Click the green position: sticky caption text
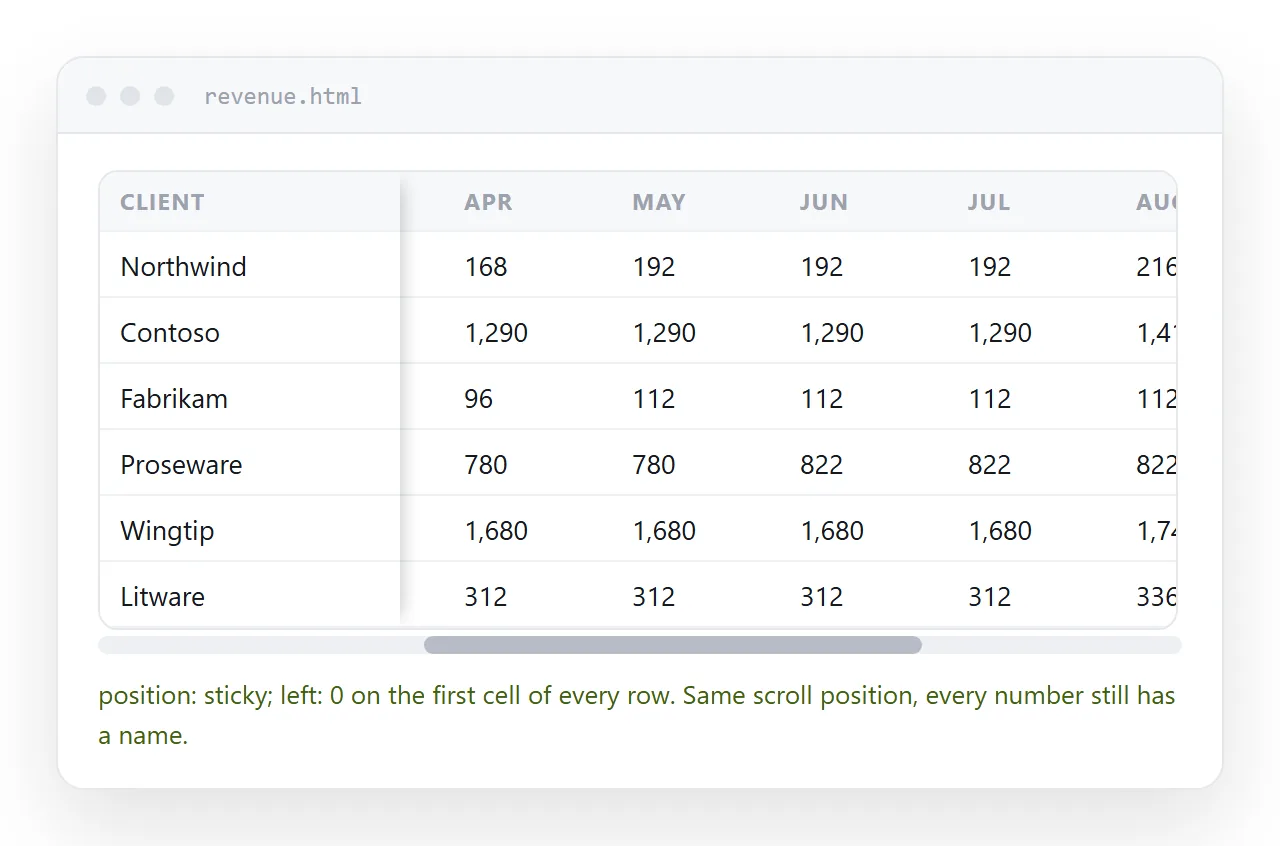Image resolution: width=1280 pixels, height=846 pixels. [637, 716]
